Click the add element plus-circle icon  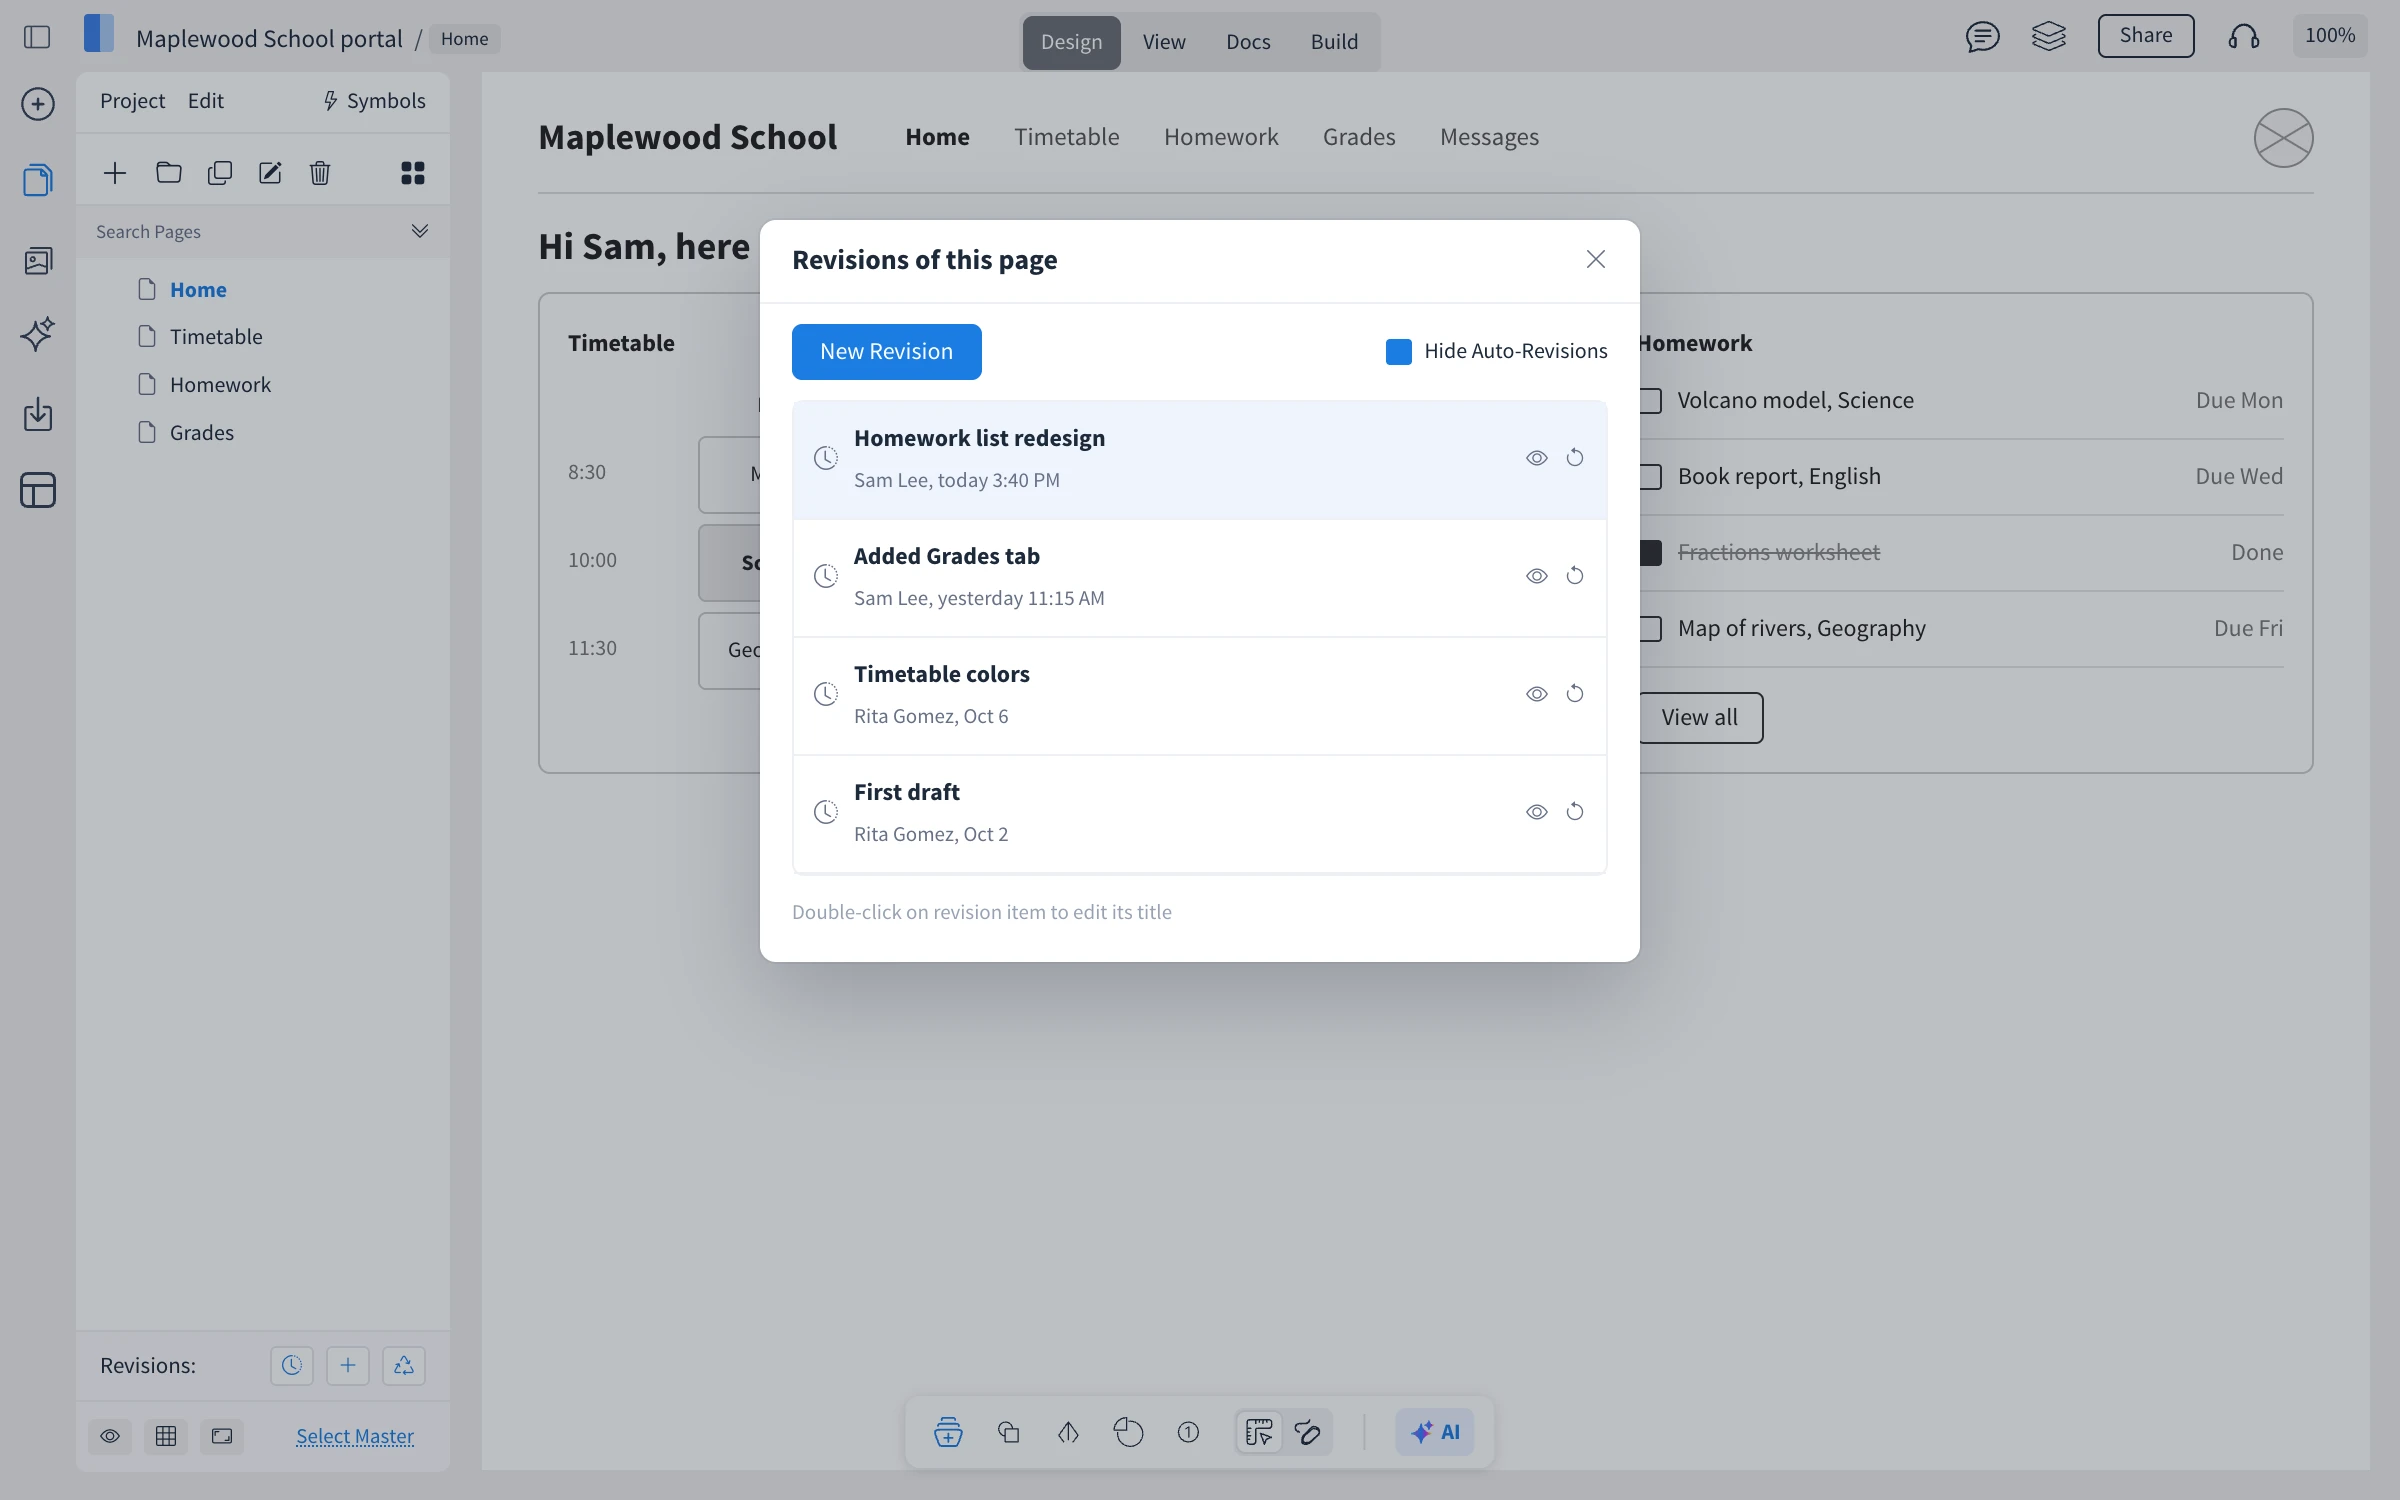(38, 104)
